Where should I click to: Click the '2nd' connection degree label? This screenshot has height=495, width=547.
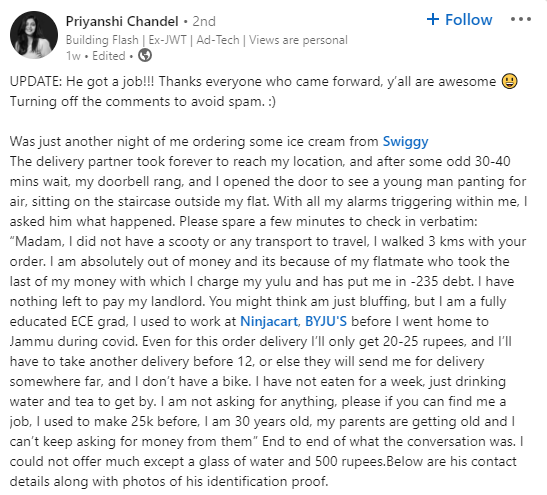pyautogui.click(x=204, y=22)
